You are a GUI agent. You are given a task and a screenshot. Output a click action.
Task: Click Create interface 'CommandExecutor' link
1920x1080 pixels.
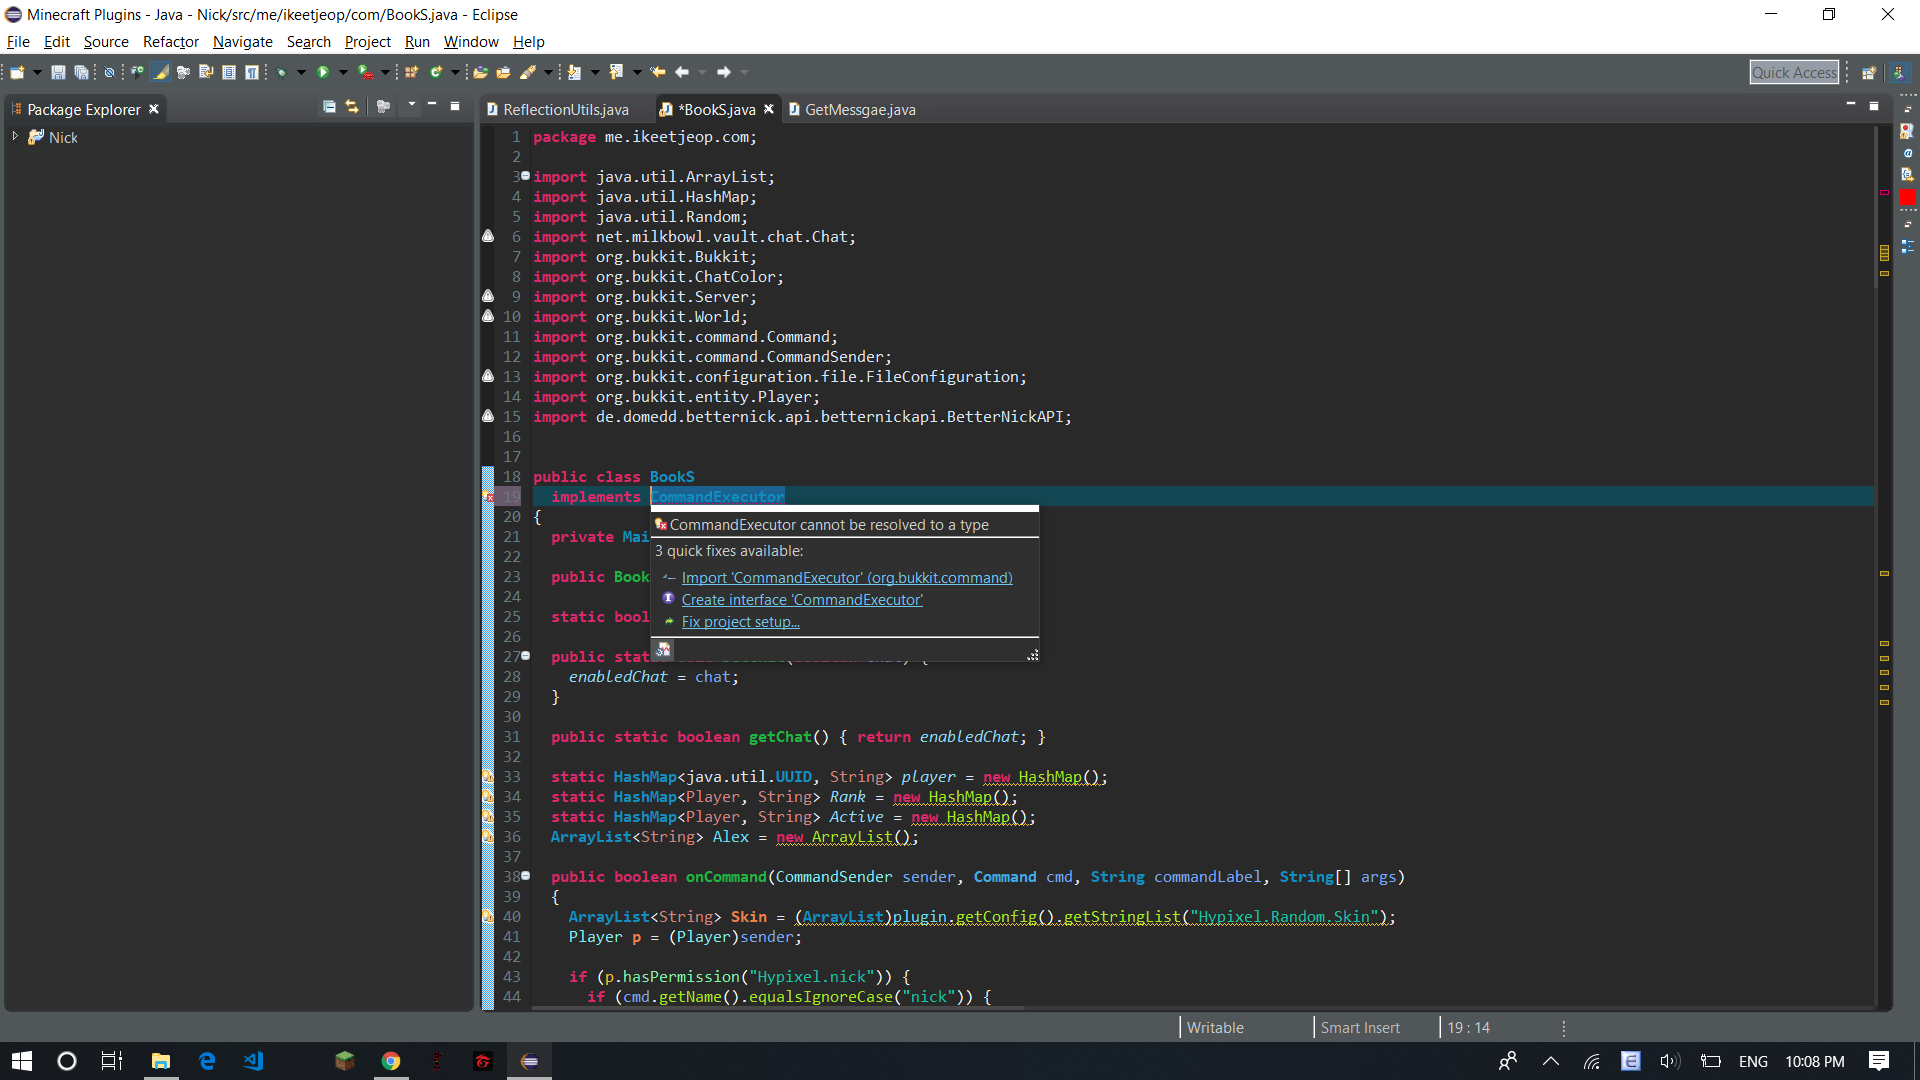pos(801,600)
